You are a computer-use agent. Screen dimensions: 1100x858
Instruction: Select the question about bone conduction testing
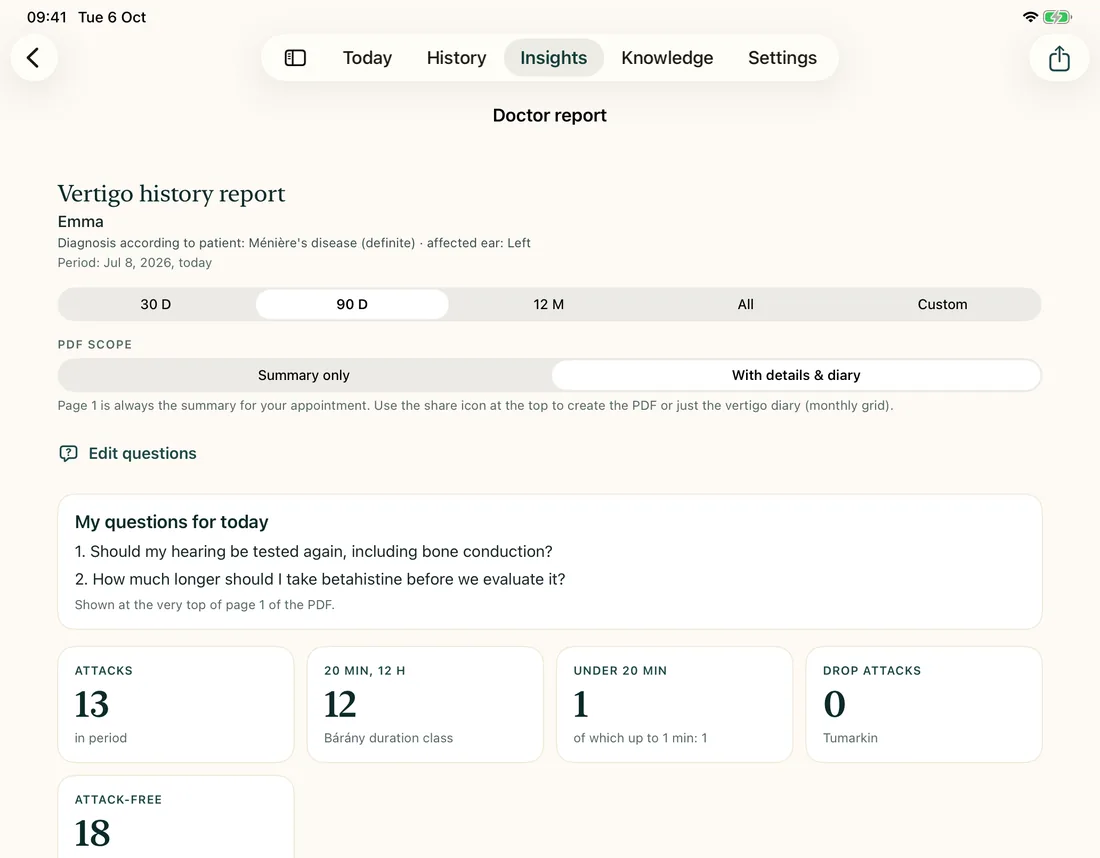[314, 551]
